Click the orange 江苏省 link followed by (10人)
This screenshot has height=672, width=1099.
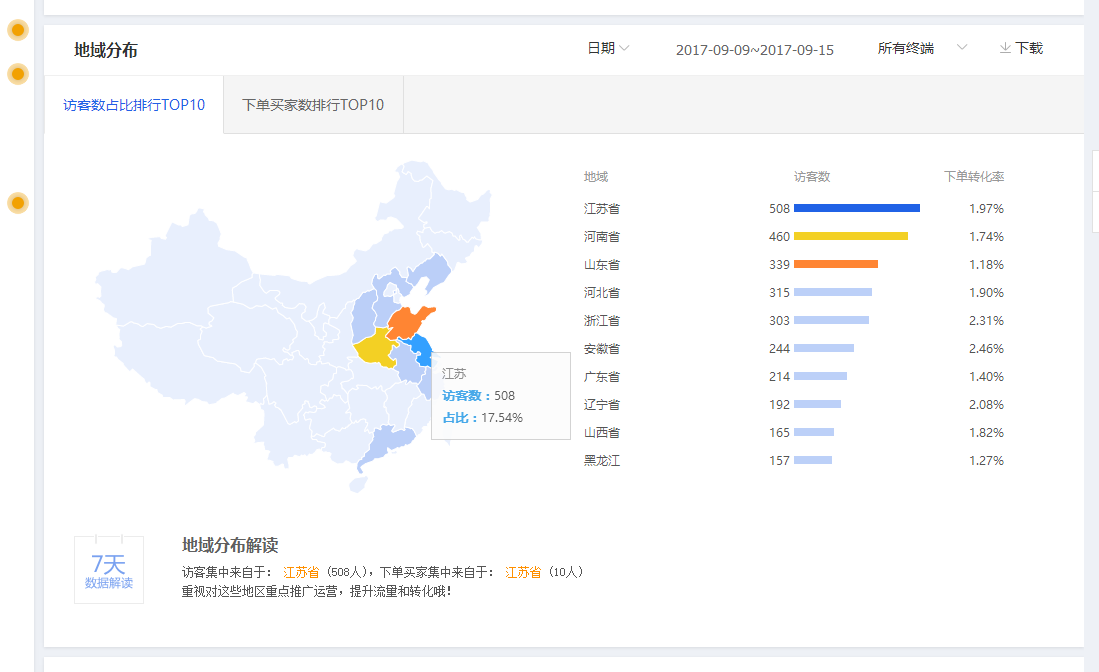click(523, 572)
